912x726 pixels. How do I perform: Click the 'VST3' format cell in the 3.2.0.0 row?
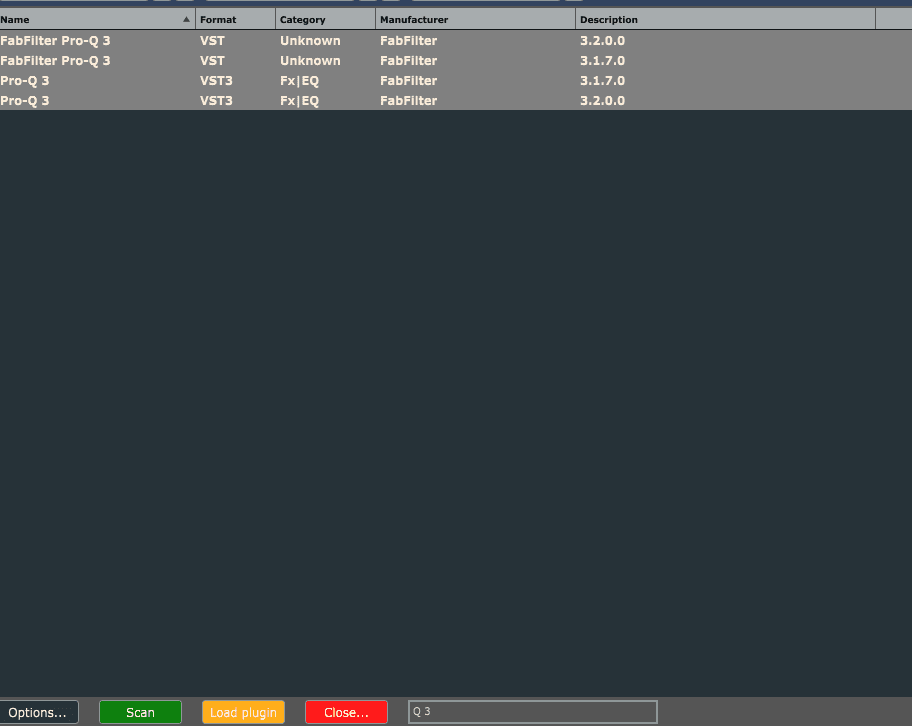point(216,101)
